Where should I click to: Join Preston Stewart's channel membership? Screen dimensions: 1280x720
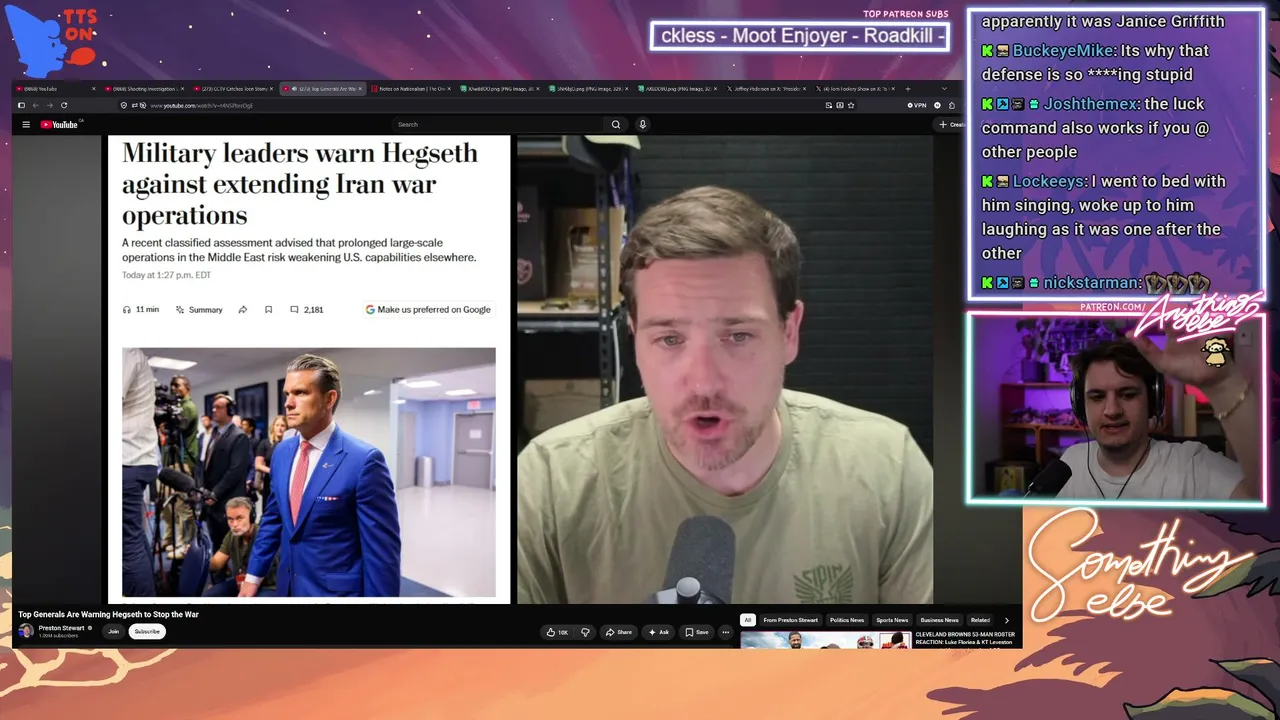pyautogui.click(x=113, y=632)
